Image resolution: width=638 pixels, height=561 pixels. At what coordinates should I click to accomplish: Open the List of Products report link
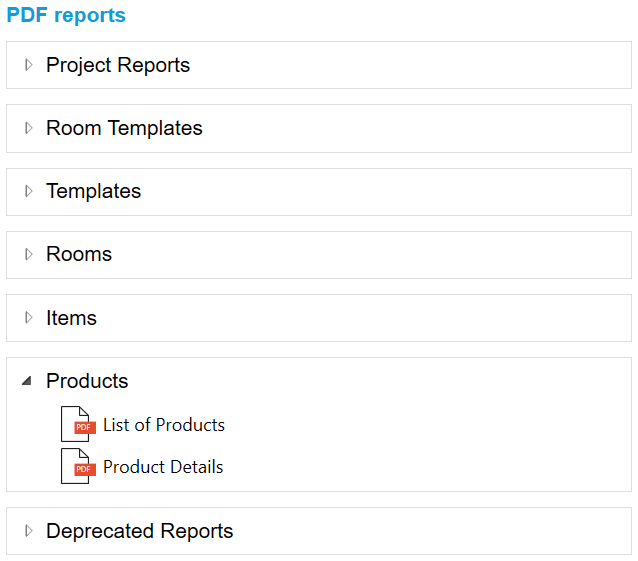click(164, 425)
